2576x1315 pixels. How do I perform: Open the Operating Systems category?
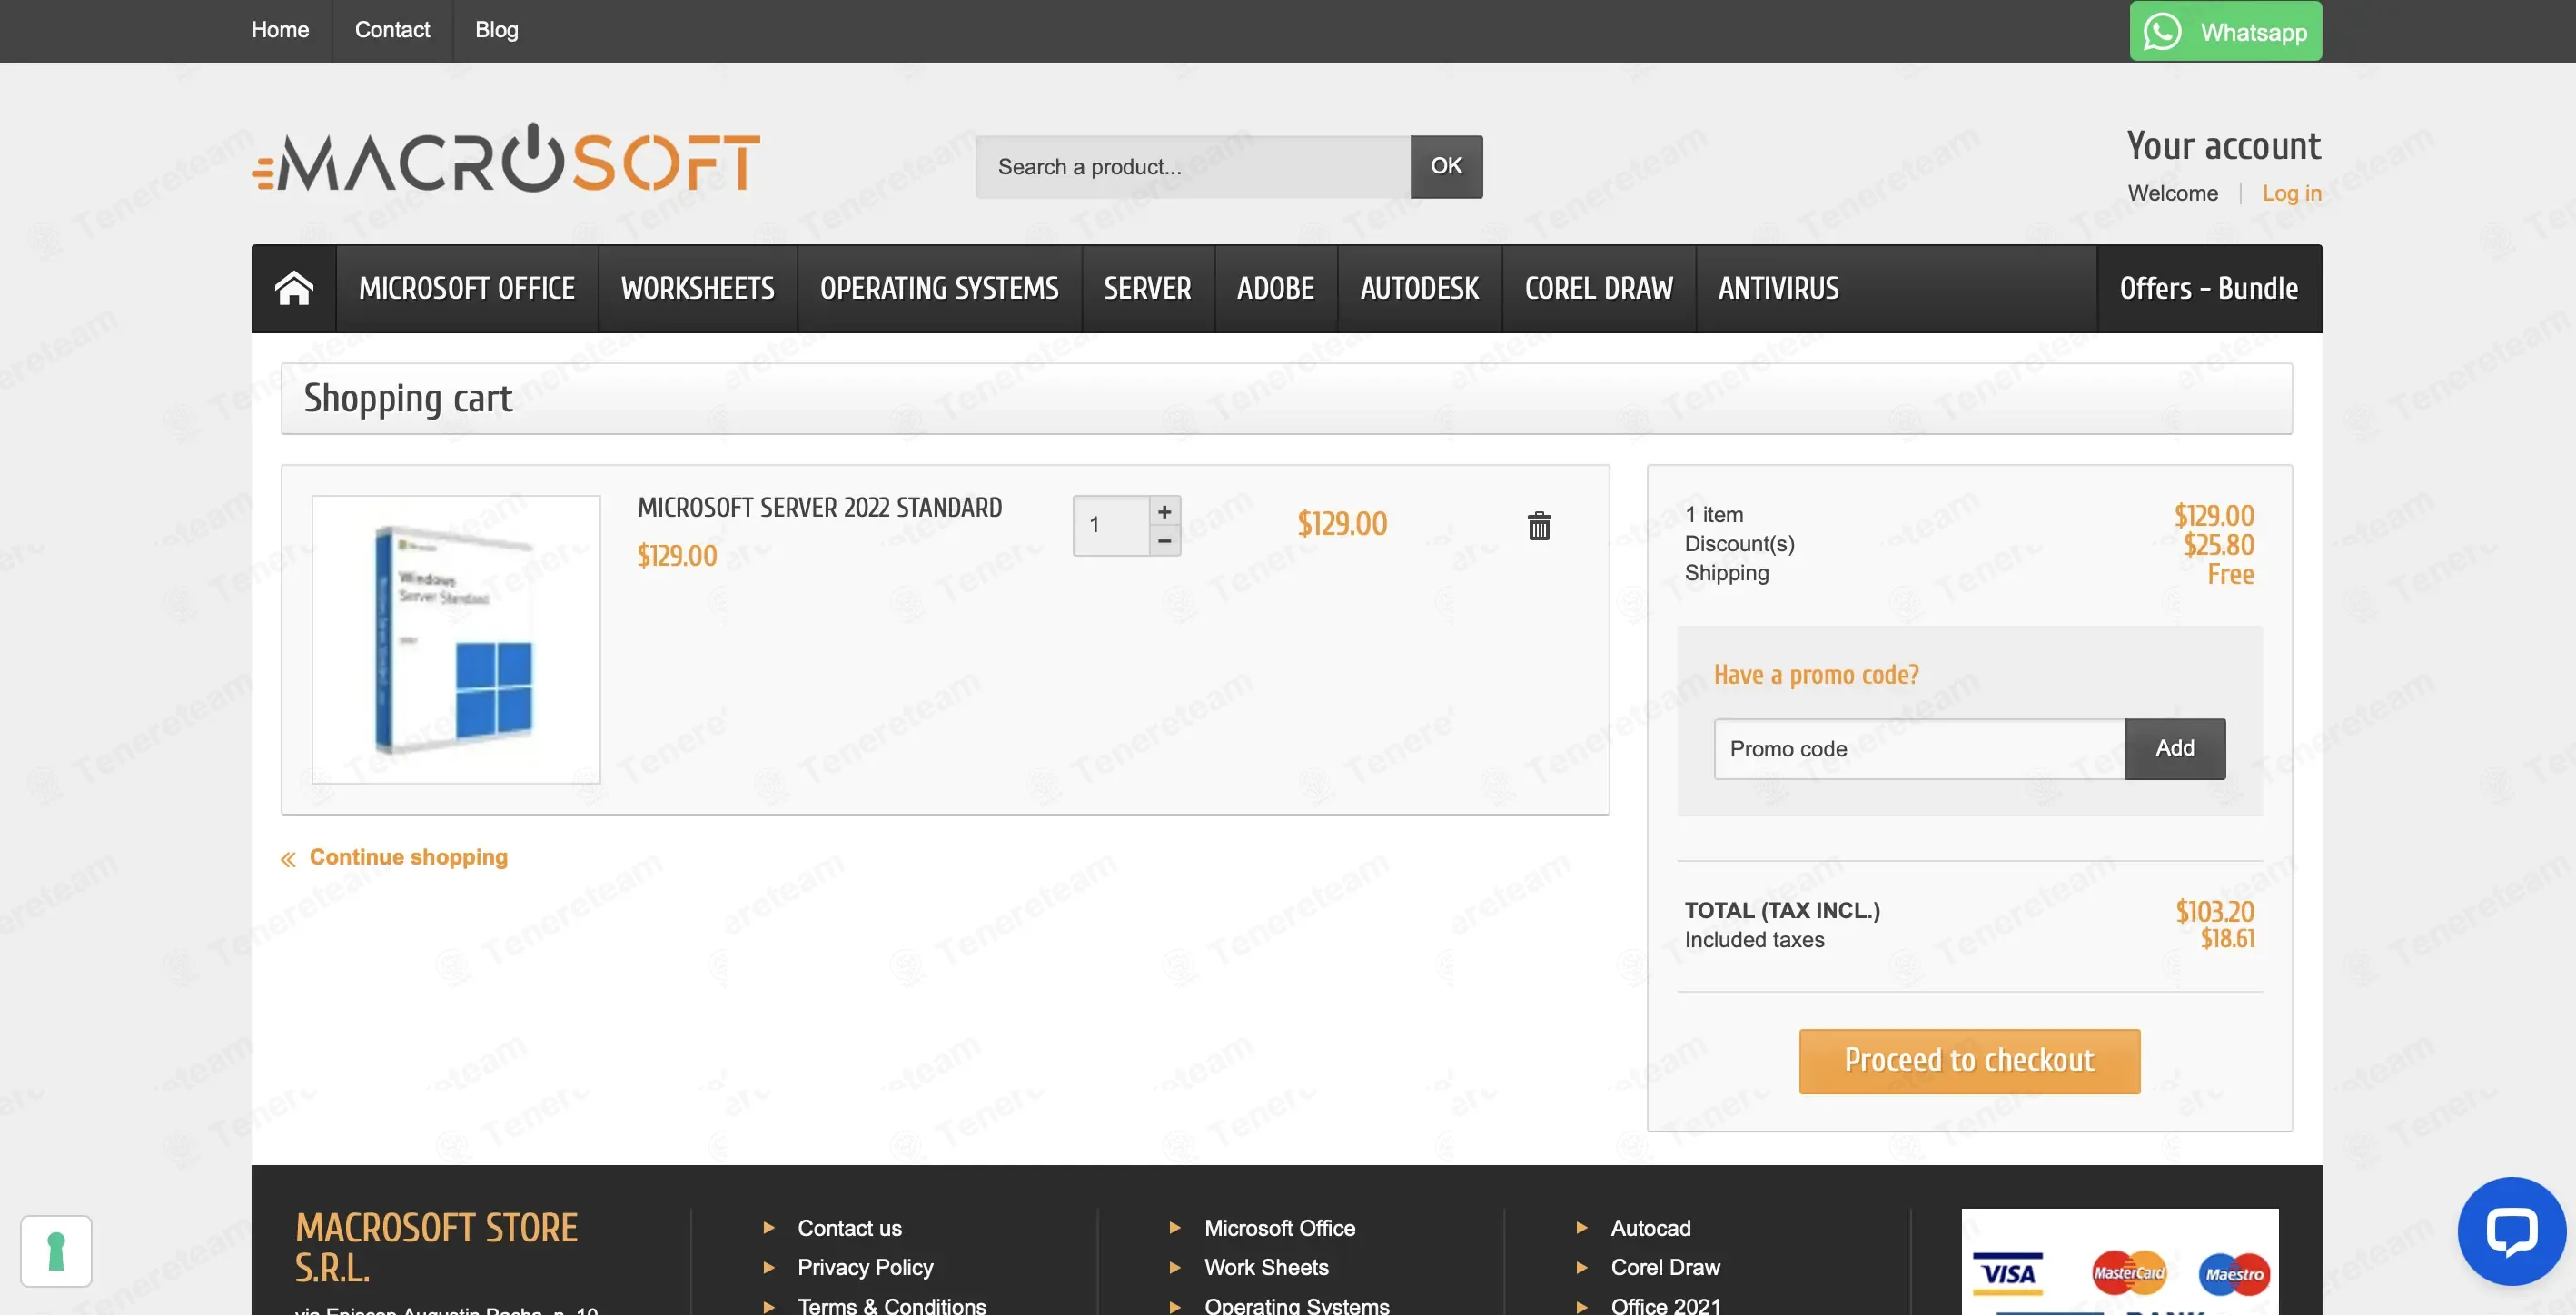pos(938,288)
